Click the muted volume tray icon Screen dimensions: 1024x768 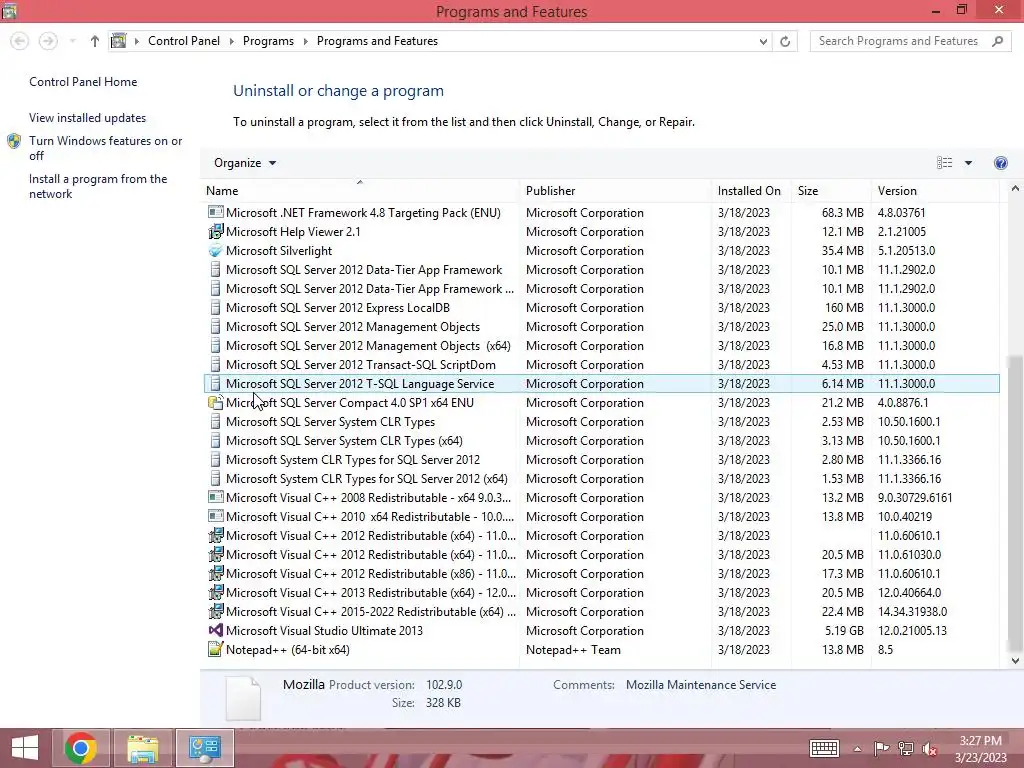[929, 748]
